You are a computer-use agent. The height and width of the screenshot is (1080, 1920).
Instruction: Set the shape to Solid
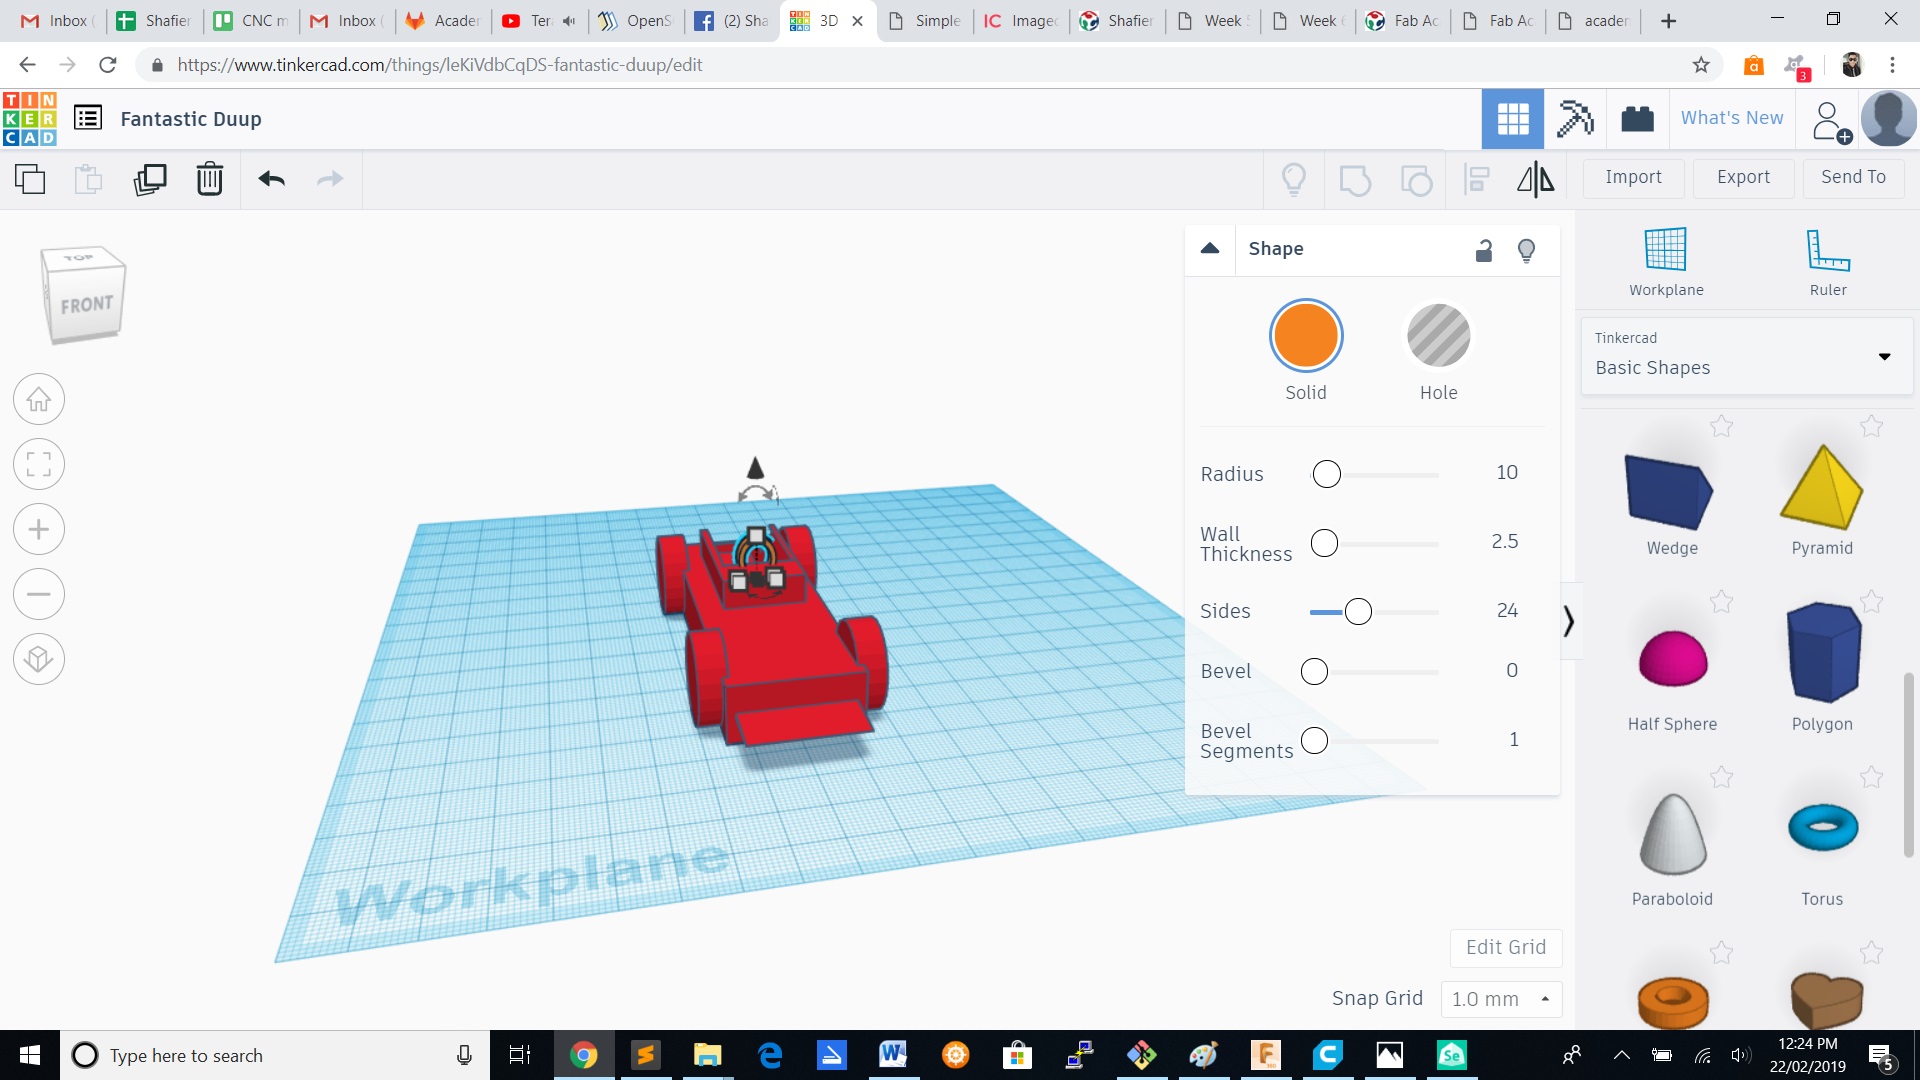(x=1305, y=336)
